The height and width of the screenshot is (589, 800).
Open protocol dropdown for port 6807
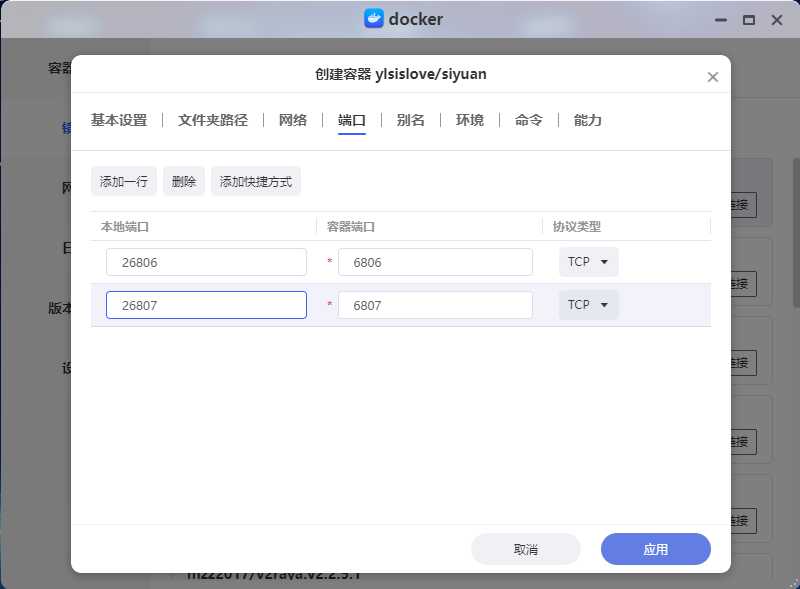588,305
